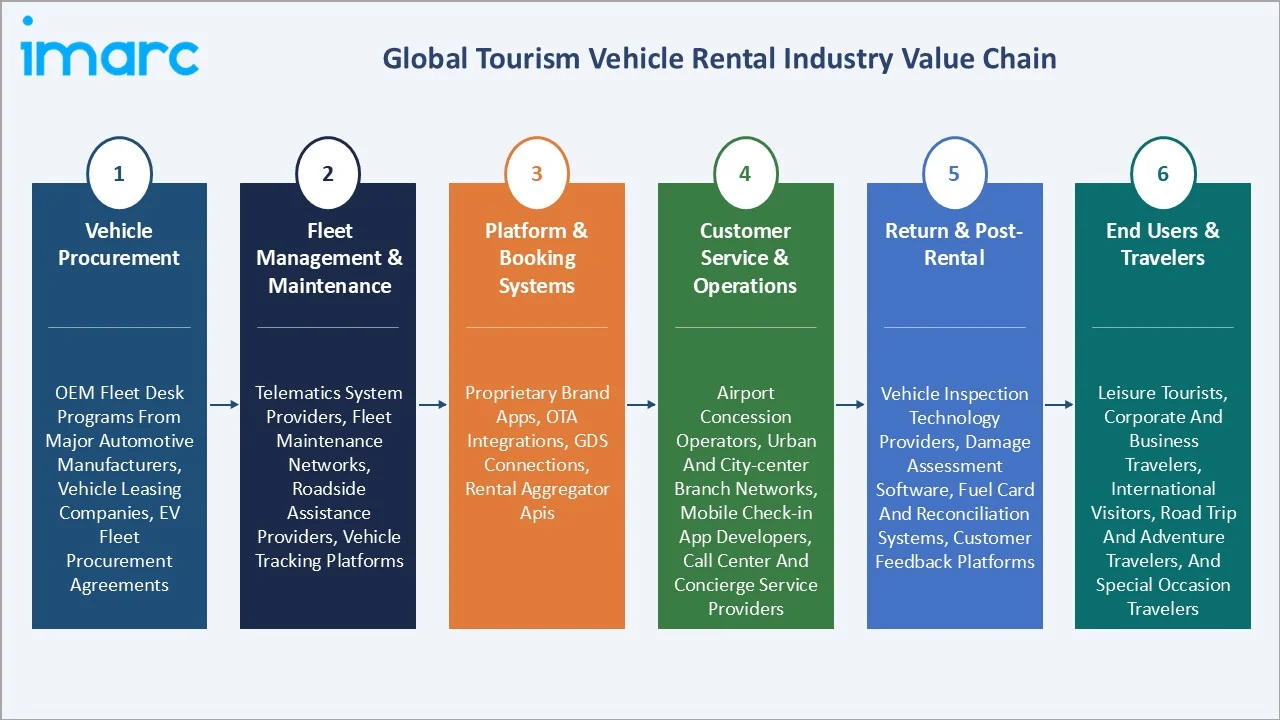Image resolution: width=1280 pixels, height=720 pixels.
Task: Click the 'Platform & Booking Systems' heading
Action: click(x=537, y=258)
